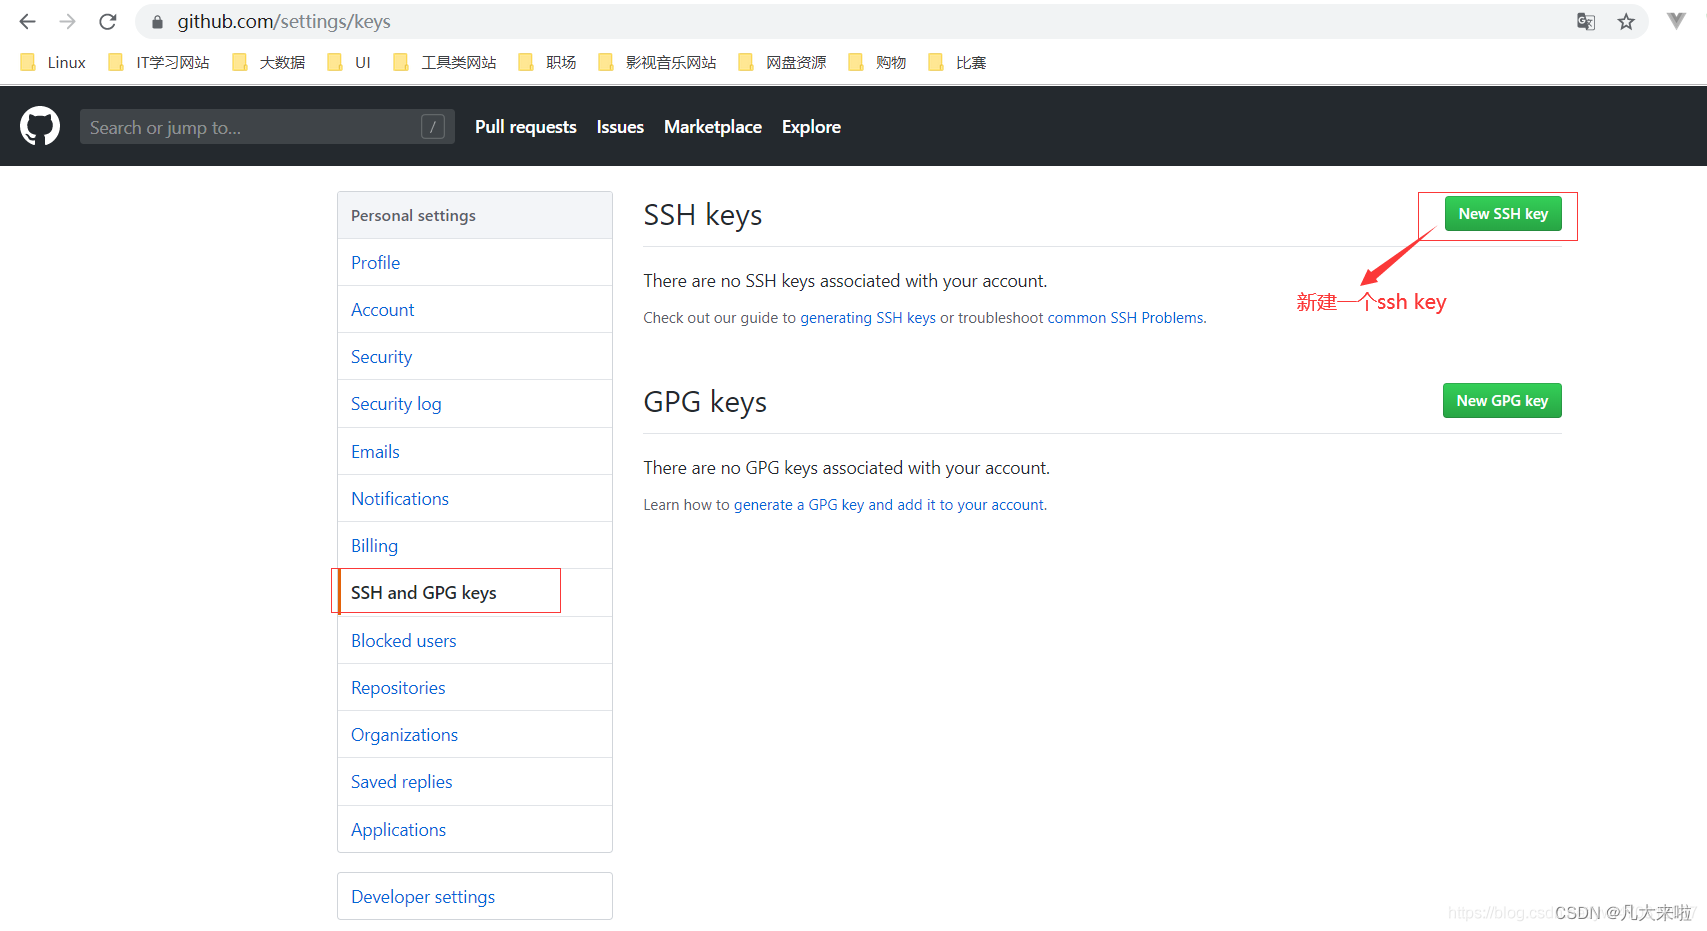The width and height of the screenshot is (1707, 931).
Task: Open the Marketplace menu item
Action: [712, 126]
